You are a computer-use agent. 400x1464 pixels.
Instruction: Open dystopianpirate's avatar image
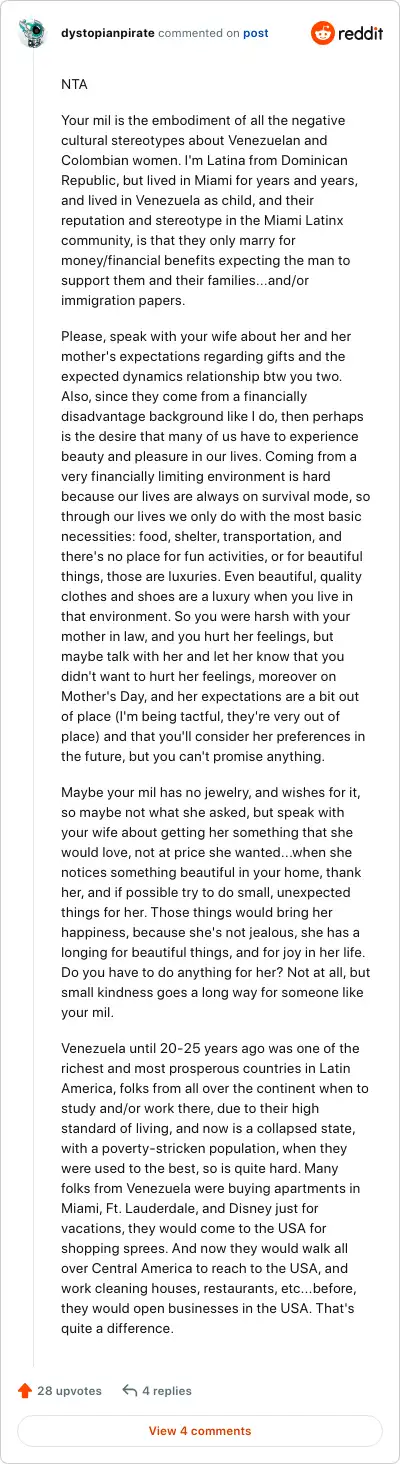click(33, 33)
